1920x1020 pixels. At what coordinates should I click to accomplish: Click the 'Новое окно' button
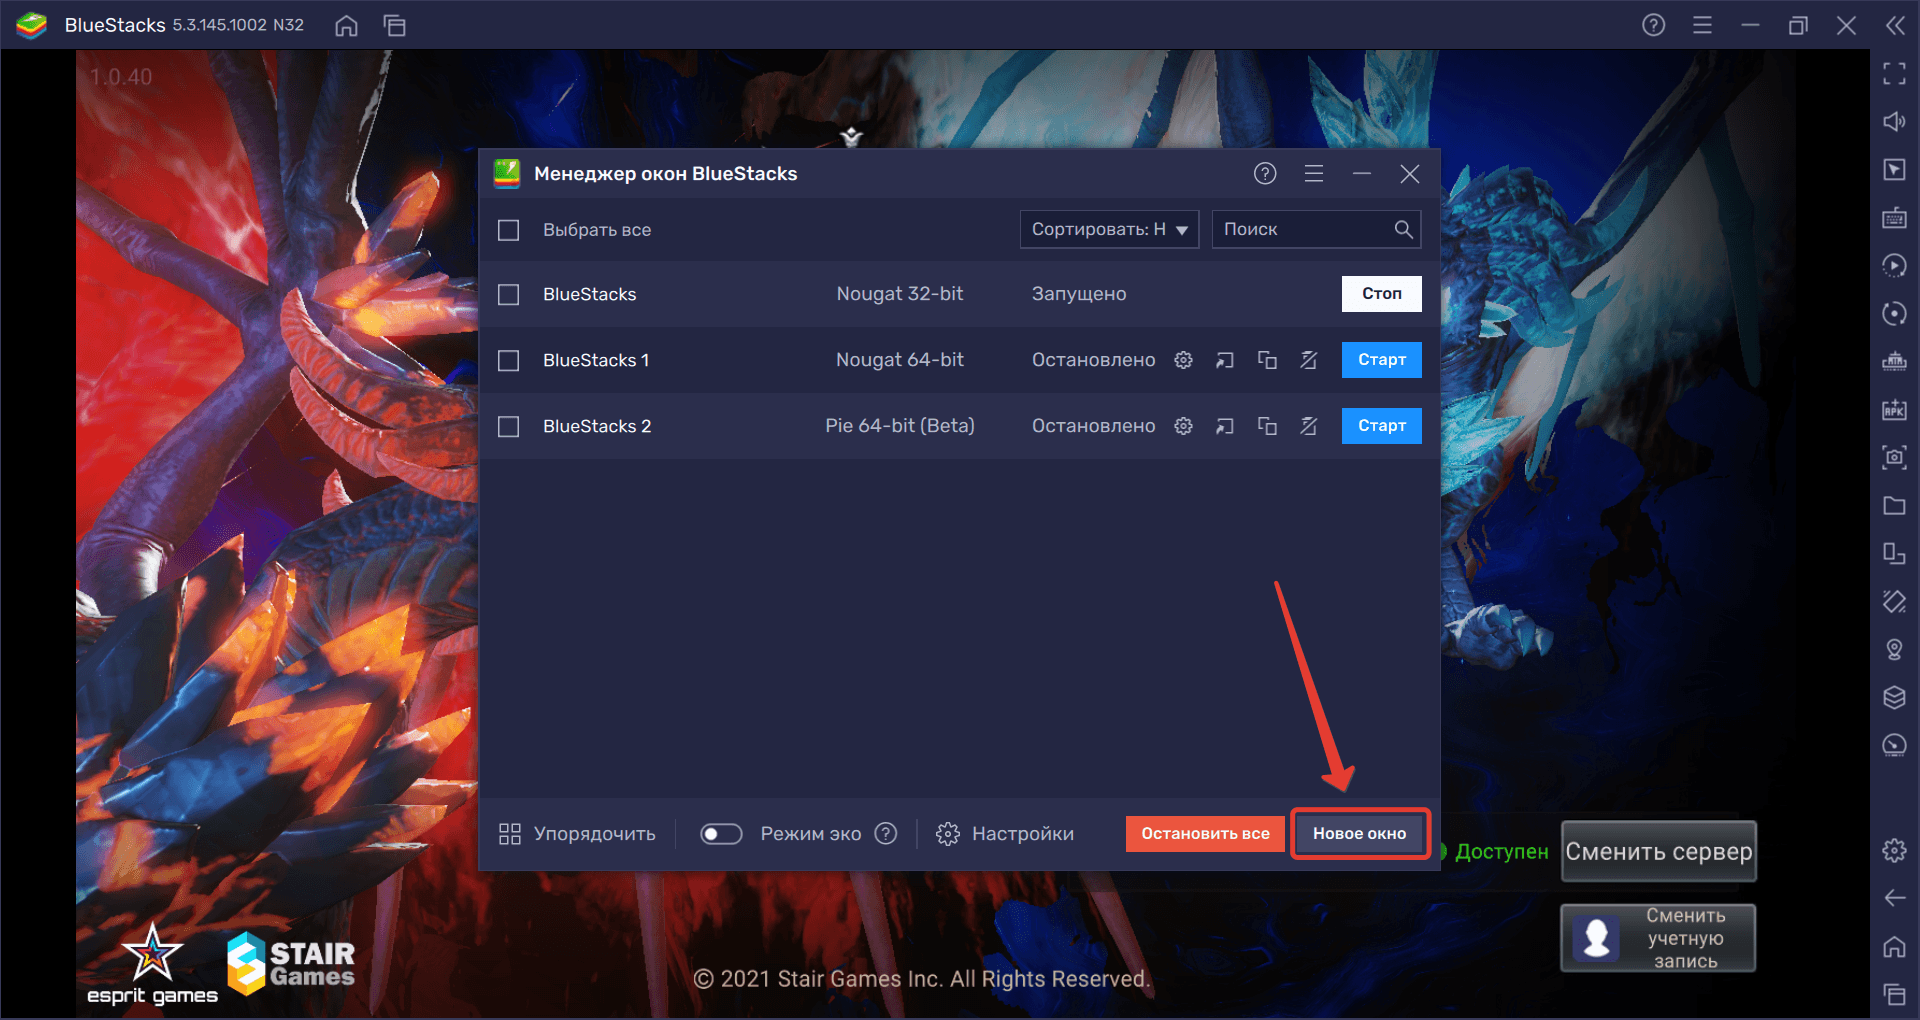1360,834
